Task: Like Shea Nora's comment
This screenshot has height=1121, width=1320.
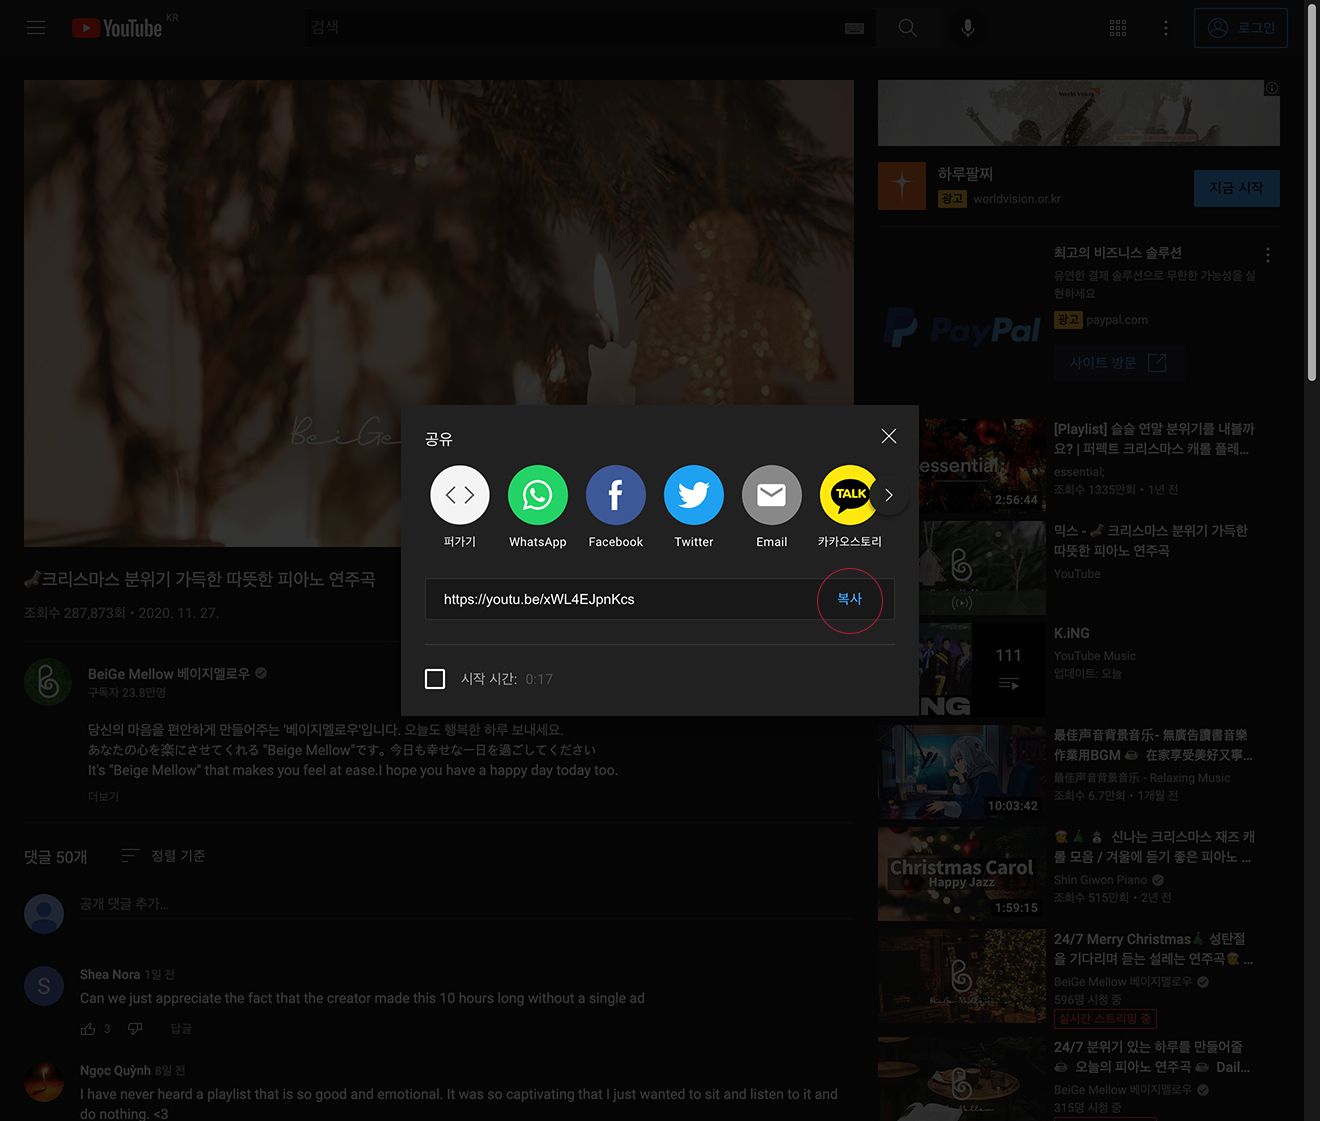Action: (x=88, y=1029)
